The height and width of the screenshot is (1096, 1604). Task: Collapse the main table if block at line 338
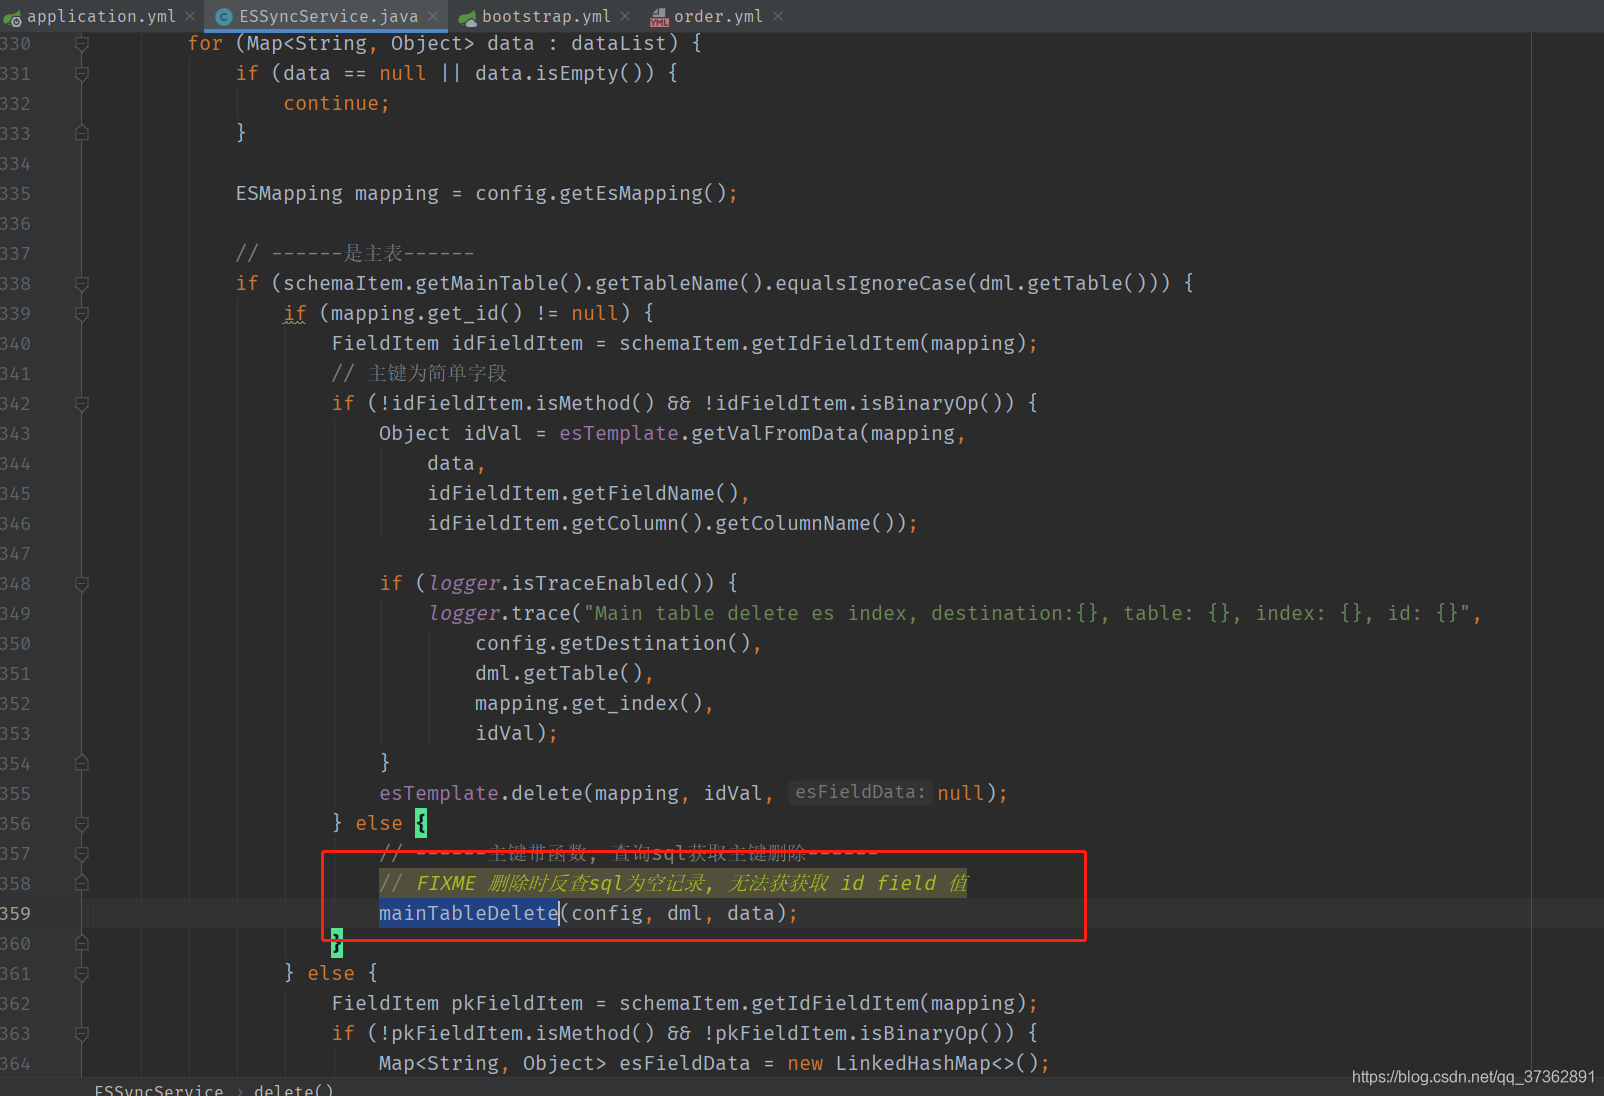pos(82,284)
